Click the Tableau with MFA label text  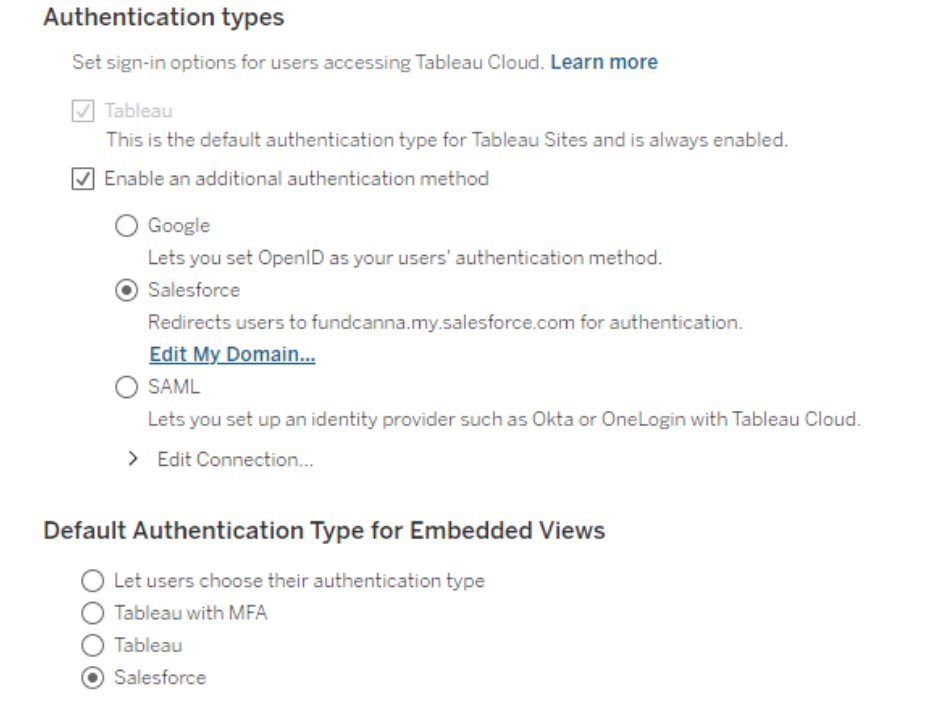pos(191,613)
